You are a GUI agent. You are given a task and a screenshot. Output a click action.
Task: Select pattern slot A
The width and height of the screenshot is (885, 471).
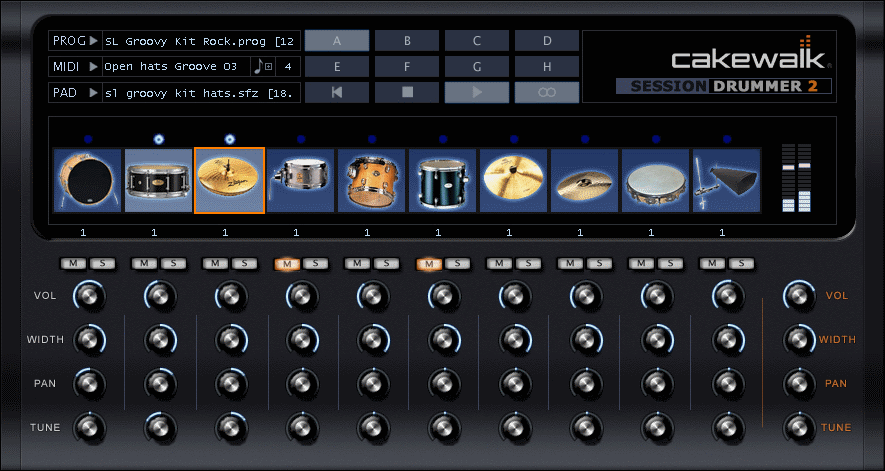pos(337,41)
